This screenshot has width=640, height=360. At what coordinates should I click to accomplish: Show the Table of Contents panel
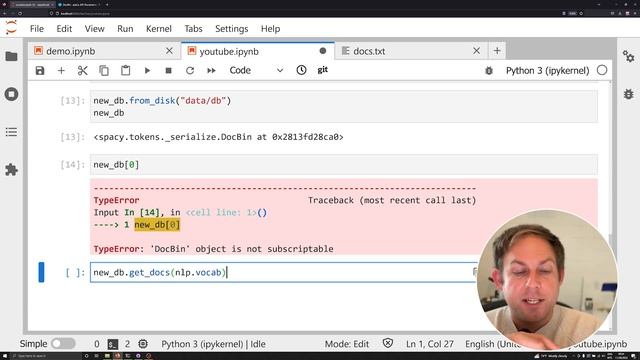[x=11, y=132]
